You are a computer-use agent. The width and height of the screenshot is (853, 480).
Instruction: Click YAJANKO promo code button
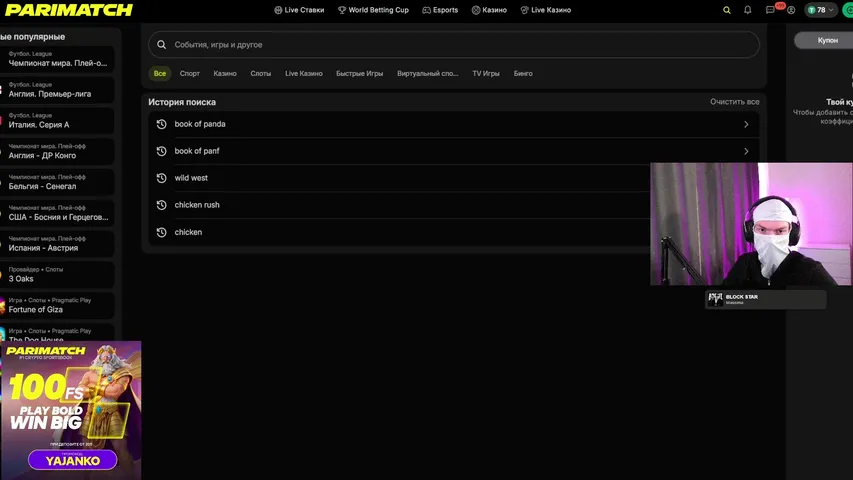pyautogui.click(x=72, y=460)
